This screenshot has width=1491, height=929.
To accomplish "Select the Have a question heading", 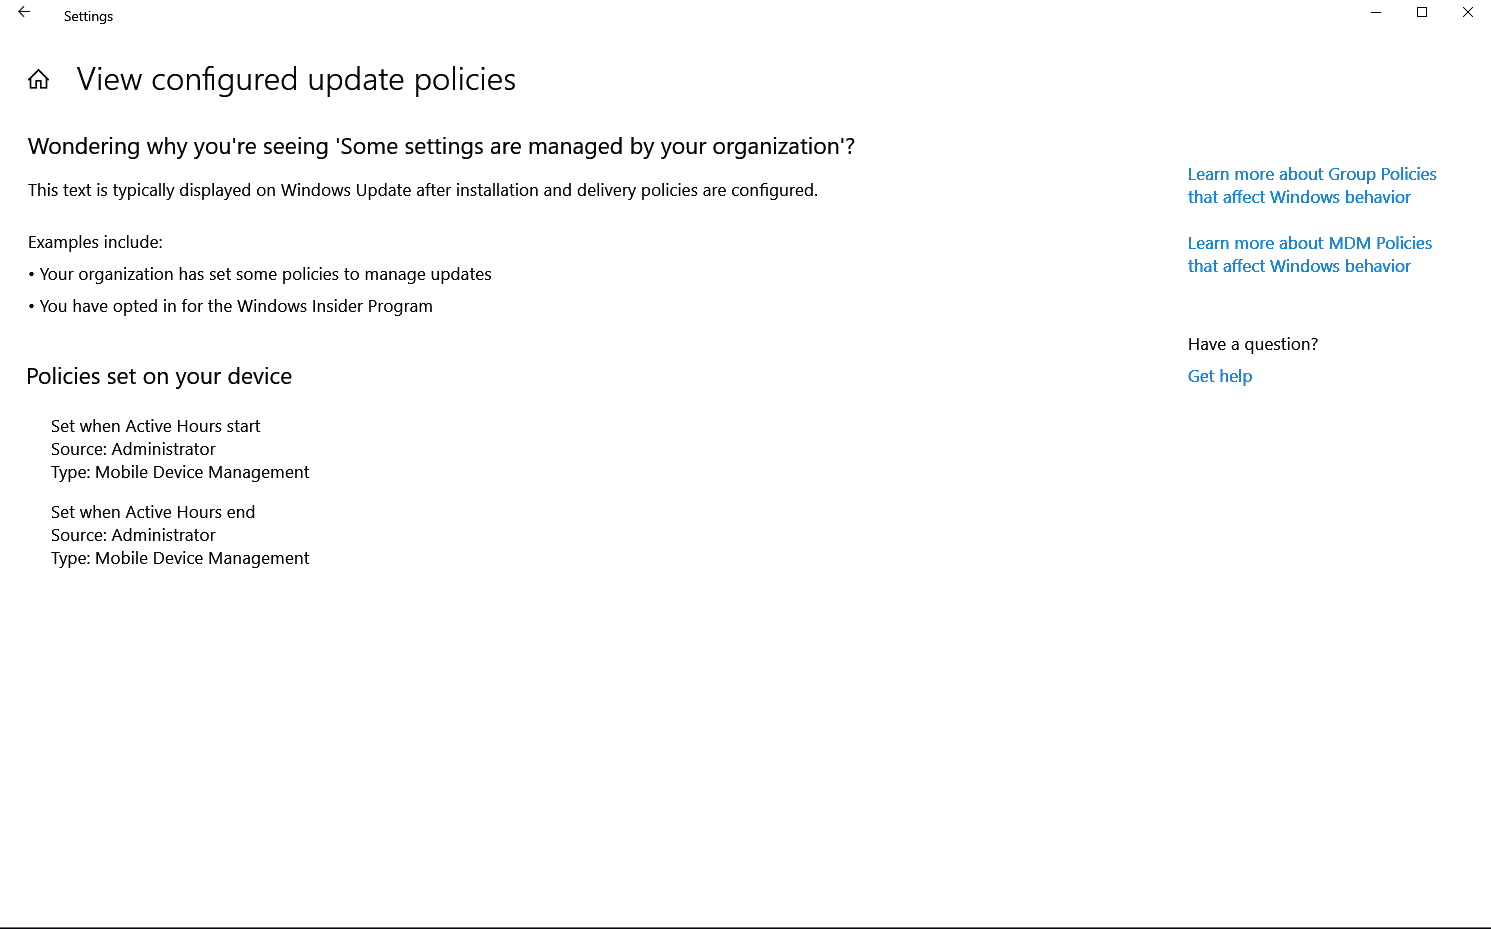I will [x=1252, y=343].
